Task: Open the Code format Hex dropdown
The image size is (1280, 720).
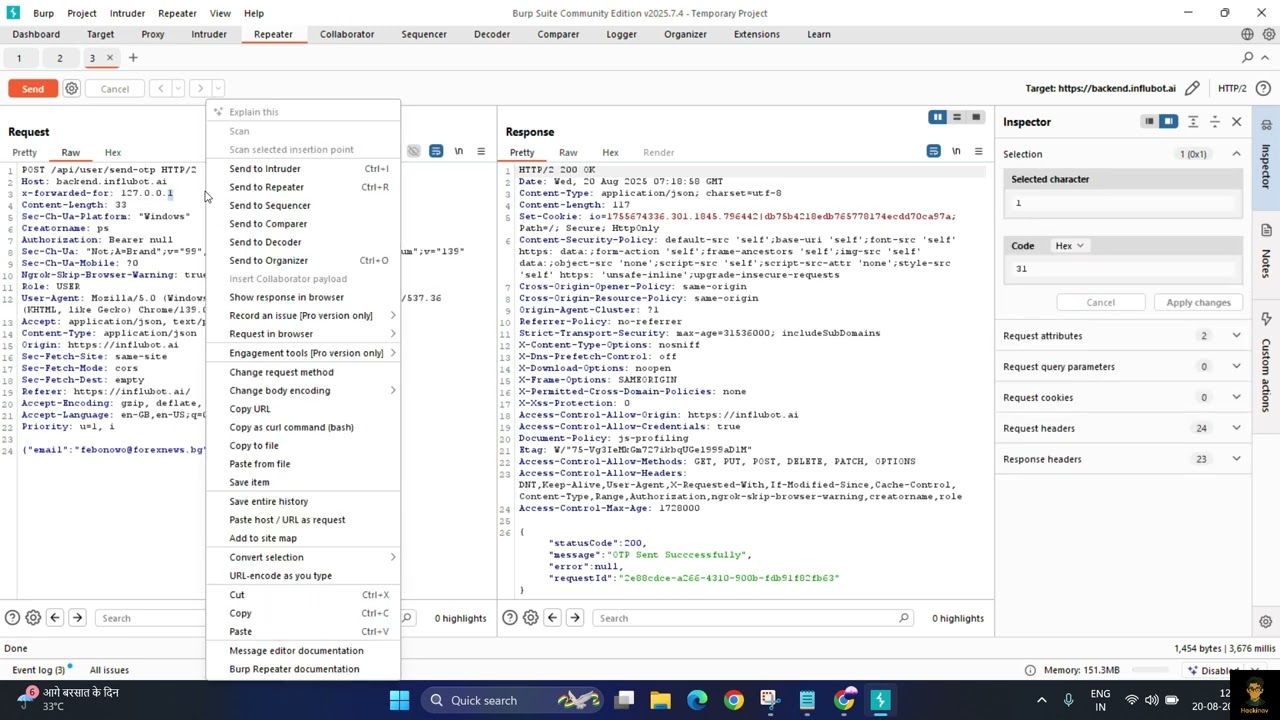Action: (x=1068, y=246)
